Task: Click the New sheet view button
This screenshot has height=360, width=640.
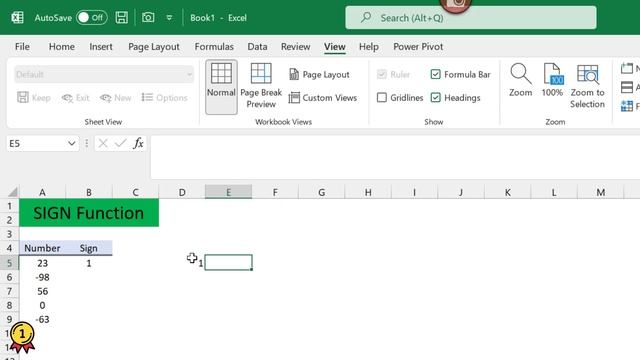Action: pyautogui.click(x=116, y=98)
